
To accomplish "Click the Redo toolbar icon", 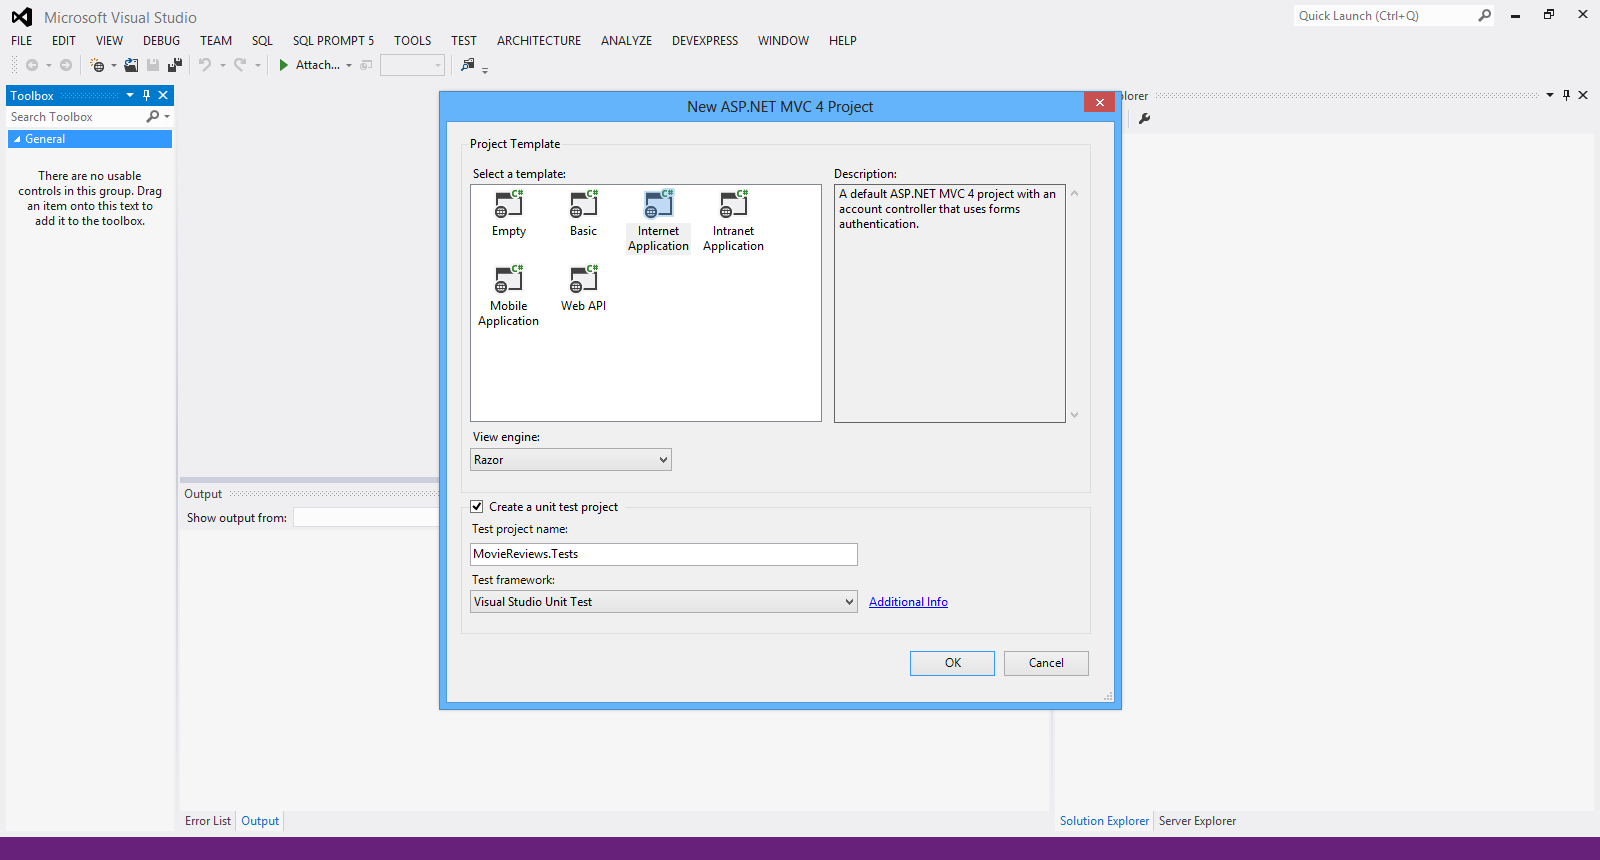I will click(240, 65).
